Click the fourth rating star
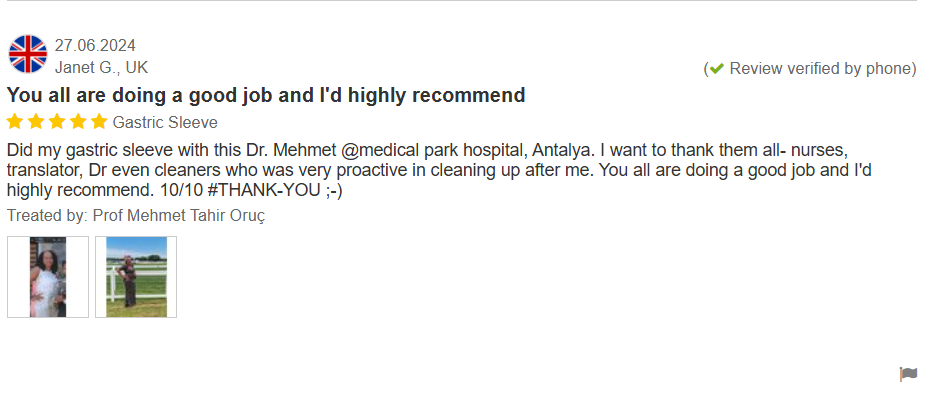This screenshot has height=407, width=943. (78, 122)
